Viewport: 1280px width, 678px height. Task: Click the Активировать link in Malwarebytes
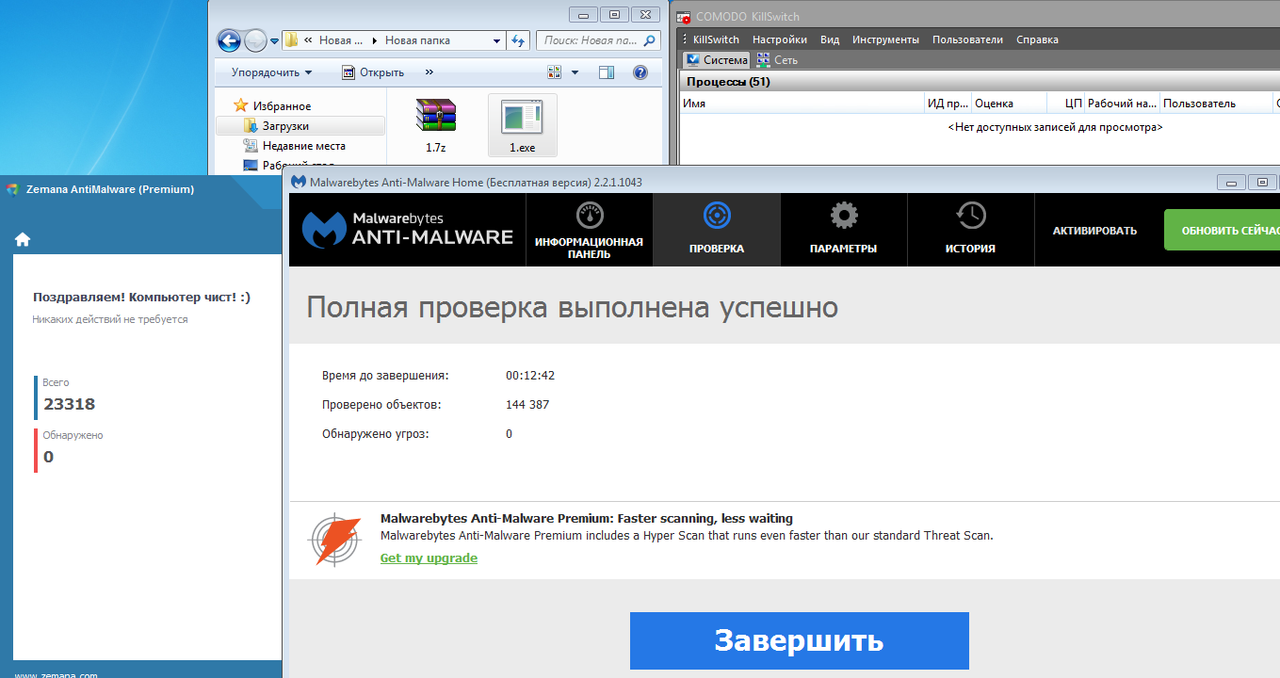point(1094,230)
